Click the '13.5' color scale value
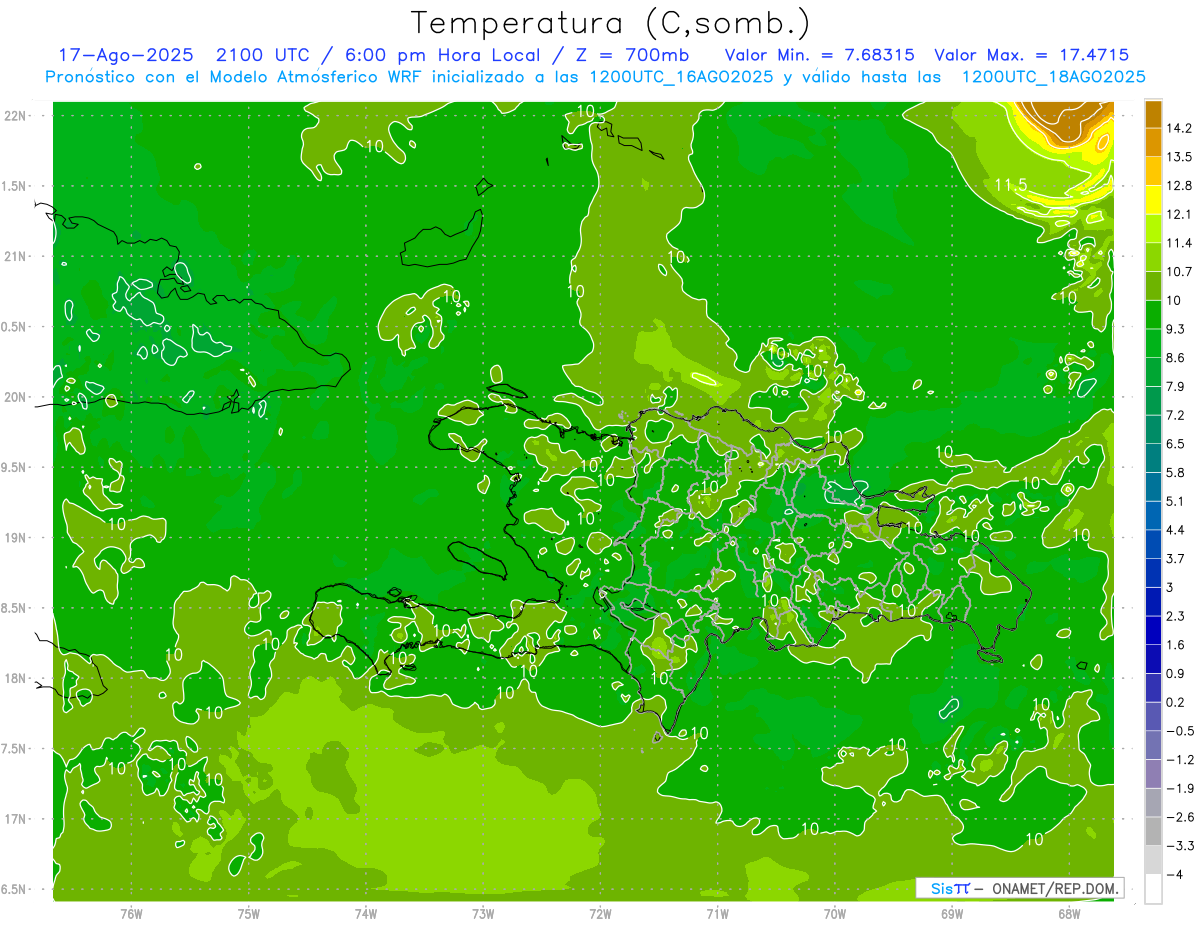The height and width of the screenshot is (927, 1200). pyautogui.click(x=1180, y=157)
